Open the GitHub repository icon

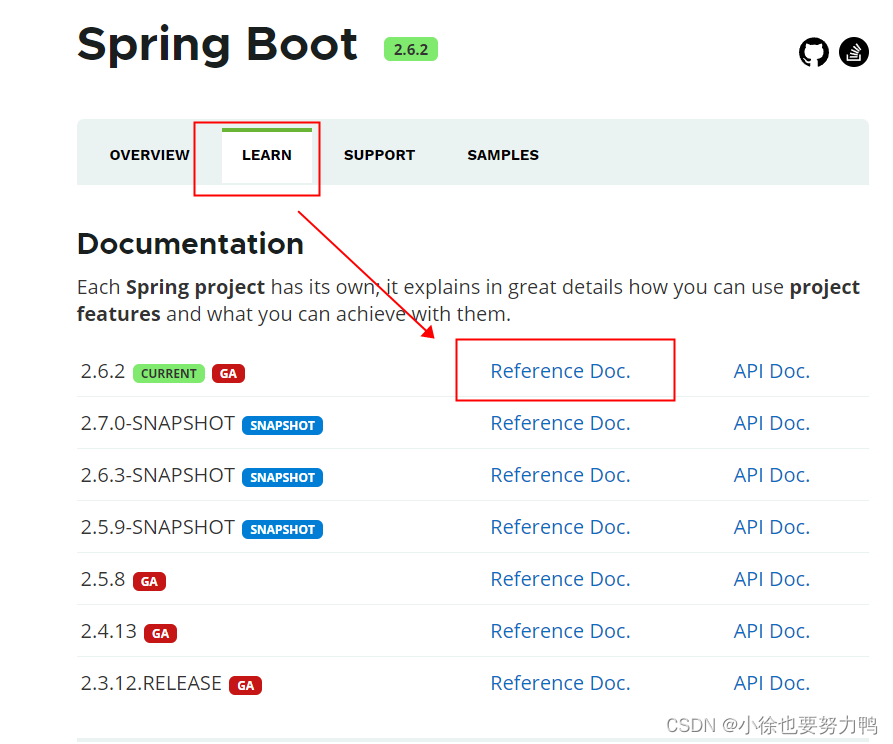point(813,52)
